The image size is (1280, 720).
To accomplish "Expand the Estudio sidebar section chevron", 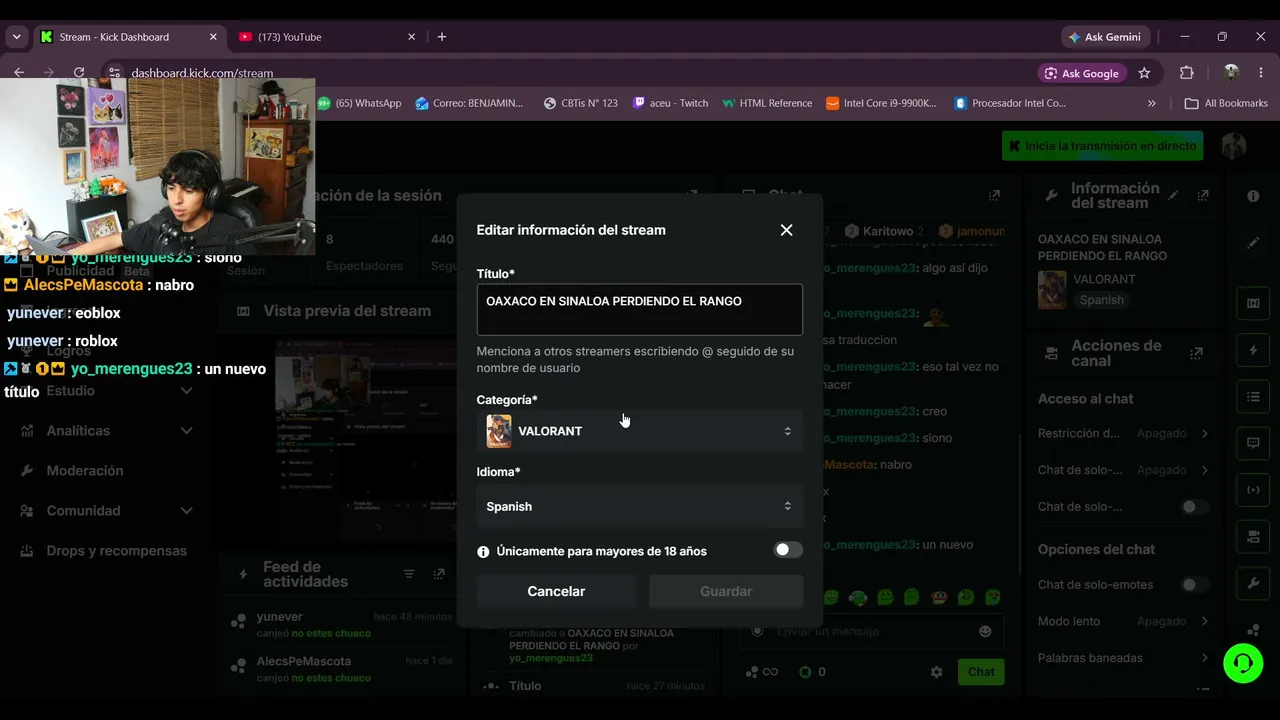I will (186, 391).
